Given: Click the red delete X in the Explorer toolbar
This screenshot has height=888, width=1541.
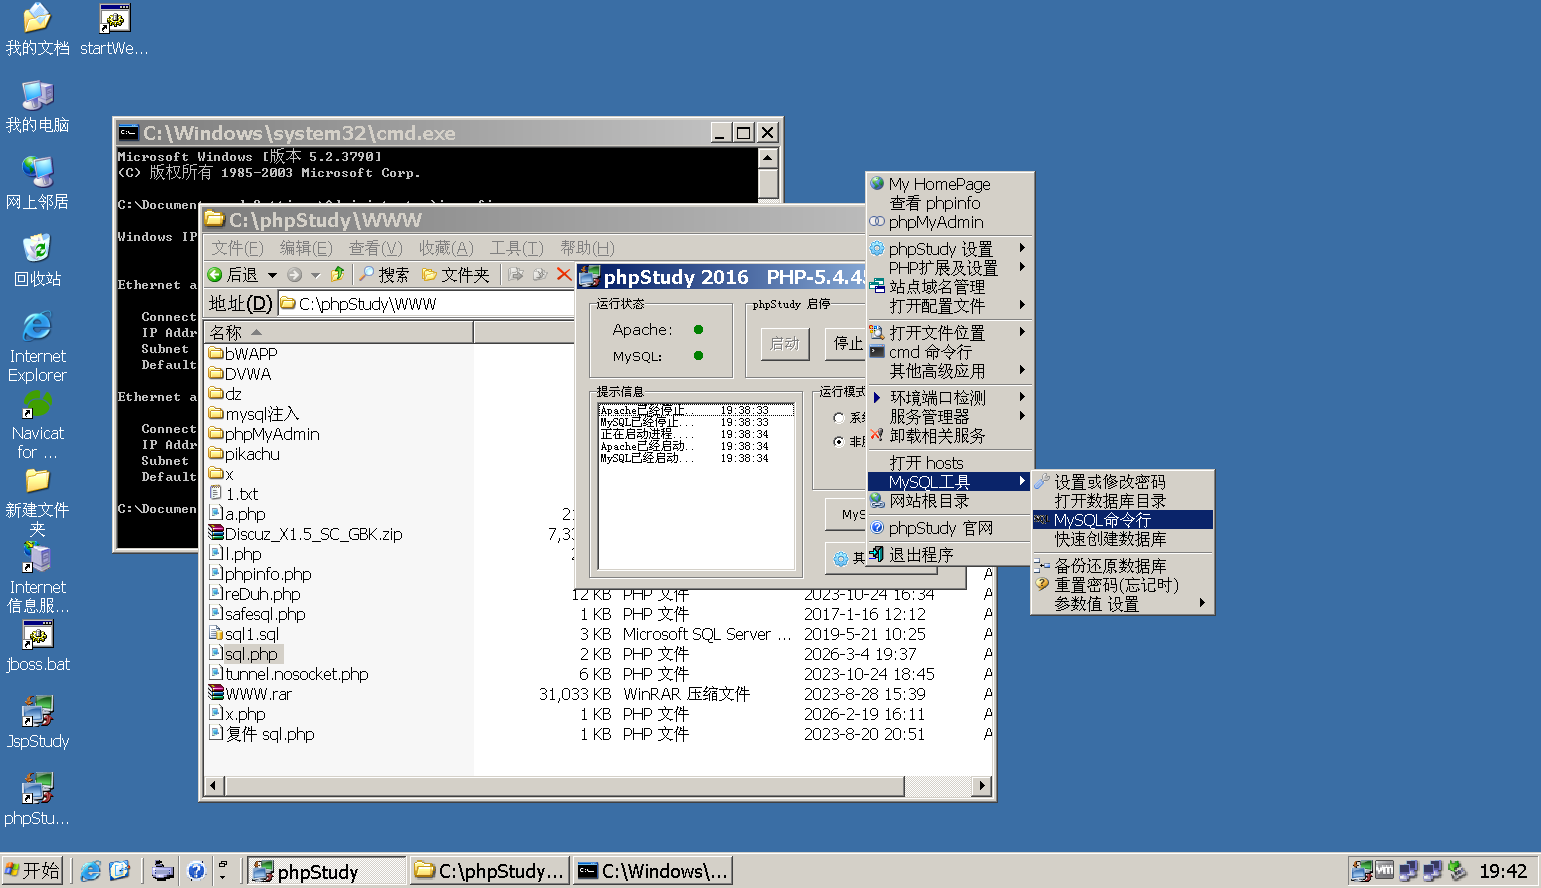Looking at the screenshot, I should point(564,274).
